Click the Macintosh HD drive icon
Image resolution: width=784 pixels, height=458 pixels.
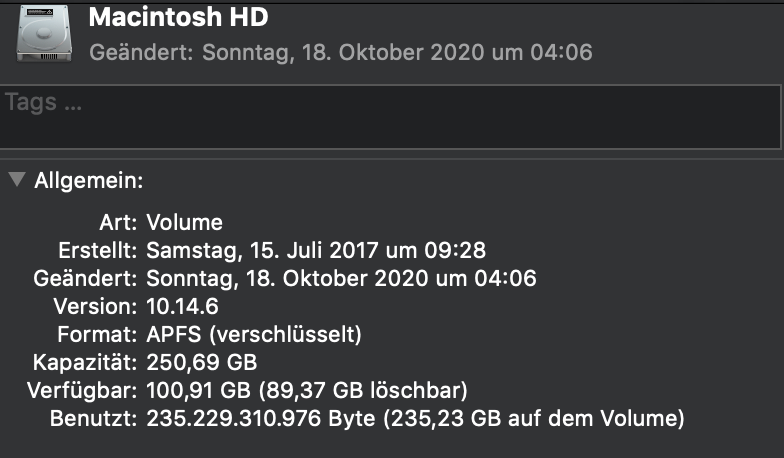pos(43,33)
